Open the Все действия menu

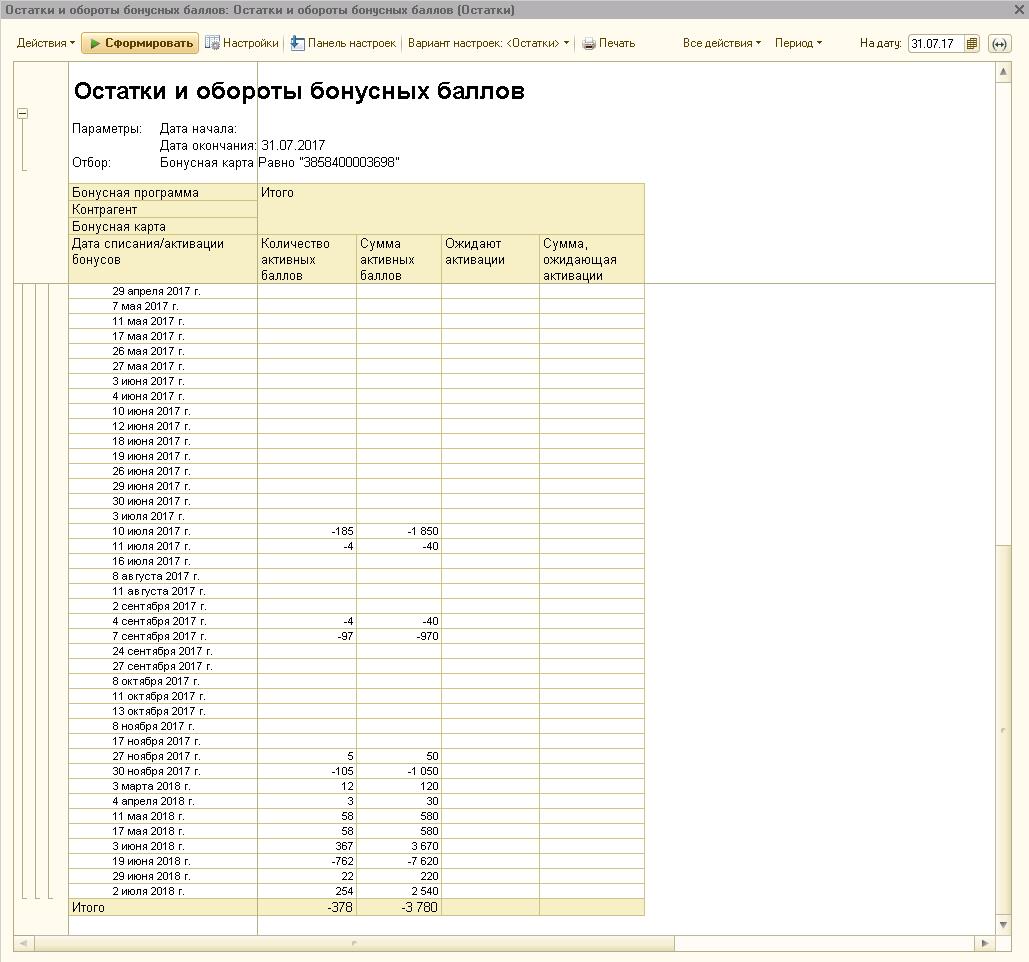point(722,43)
